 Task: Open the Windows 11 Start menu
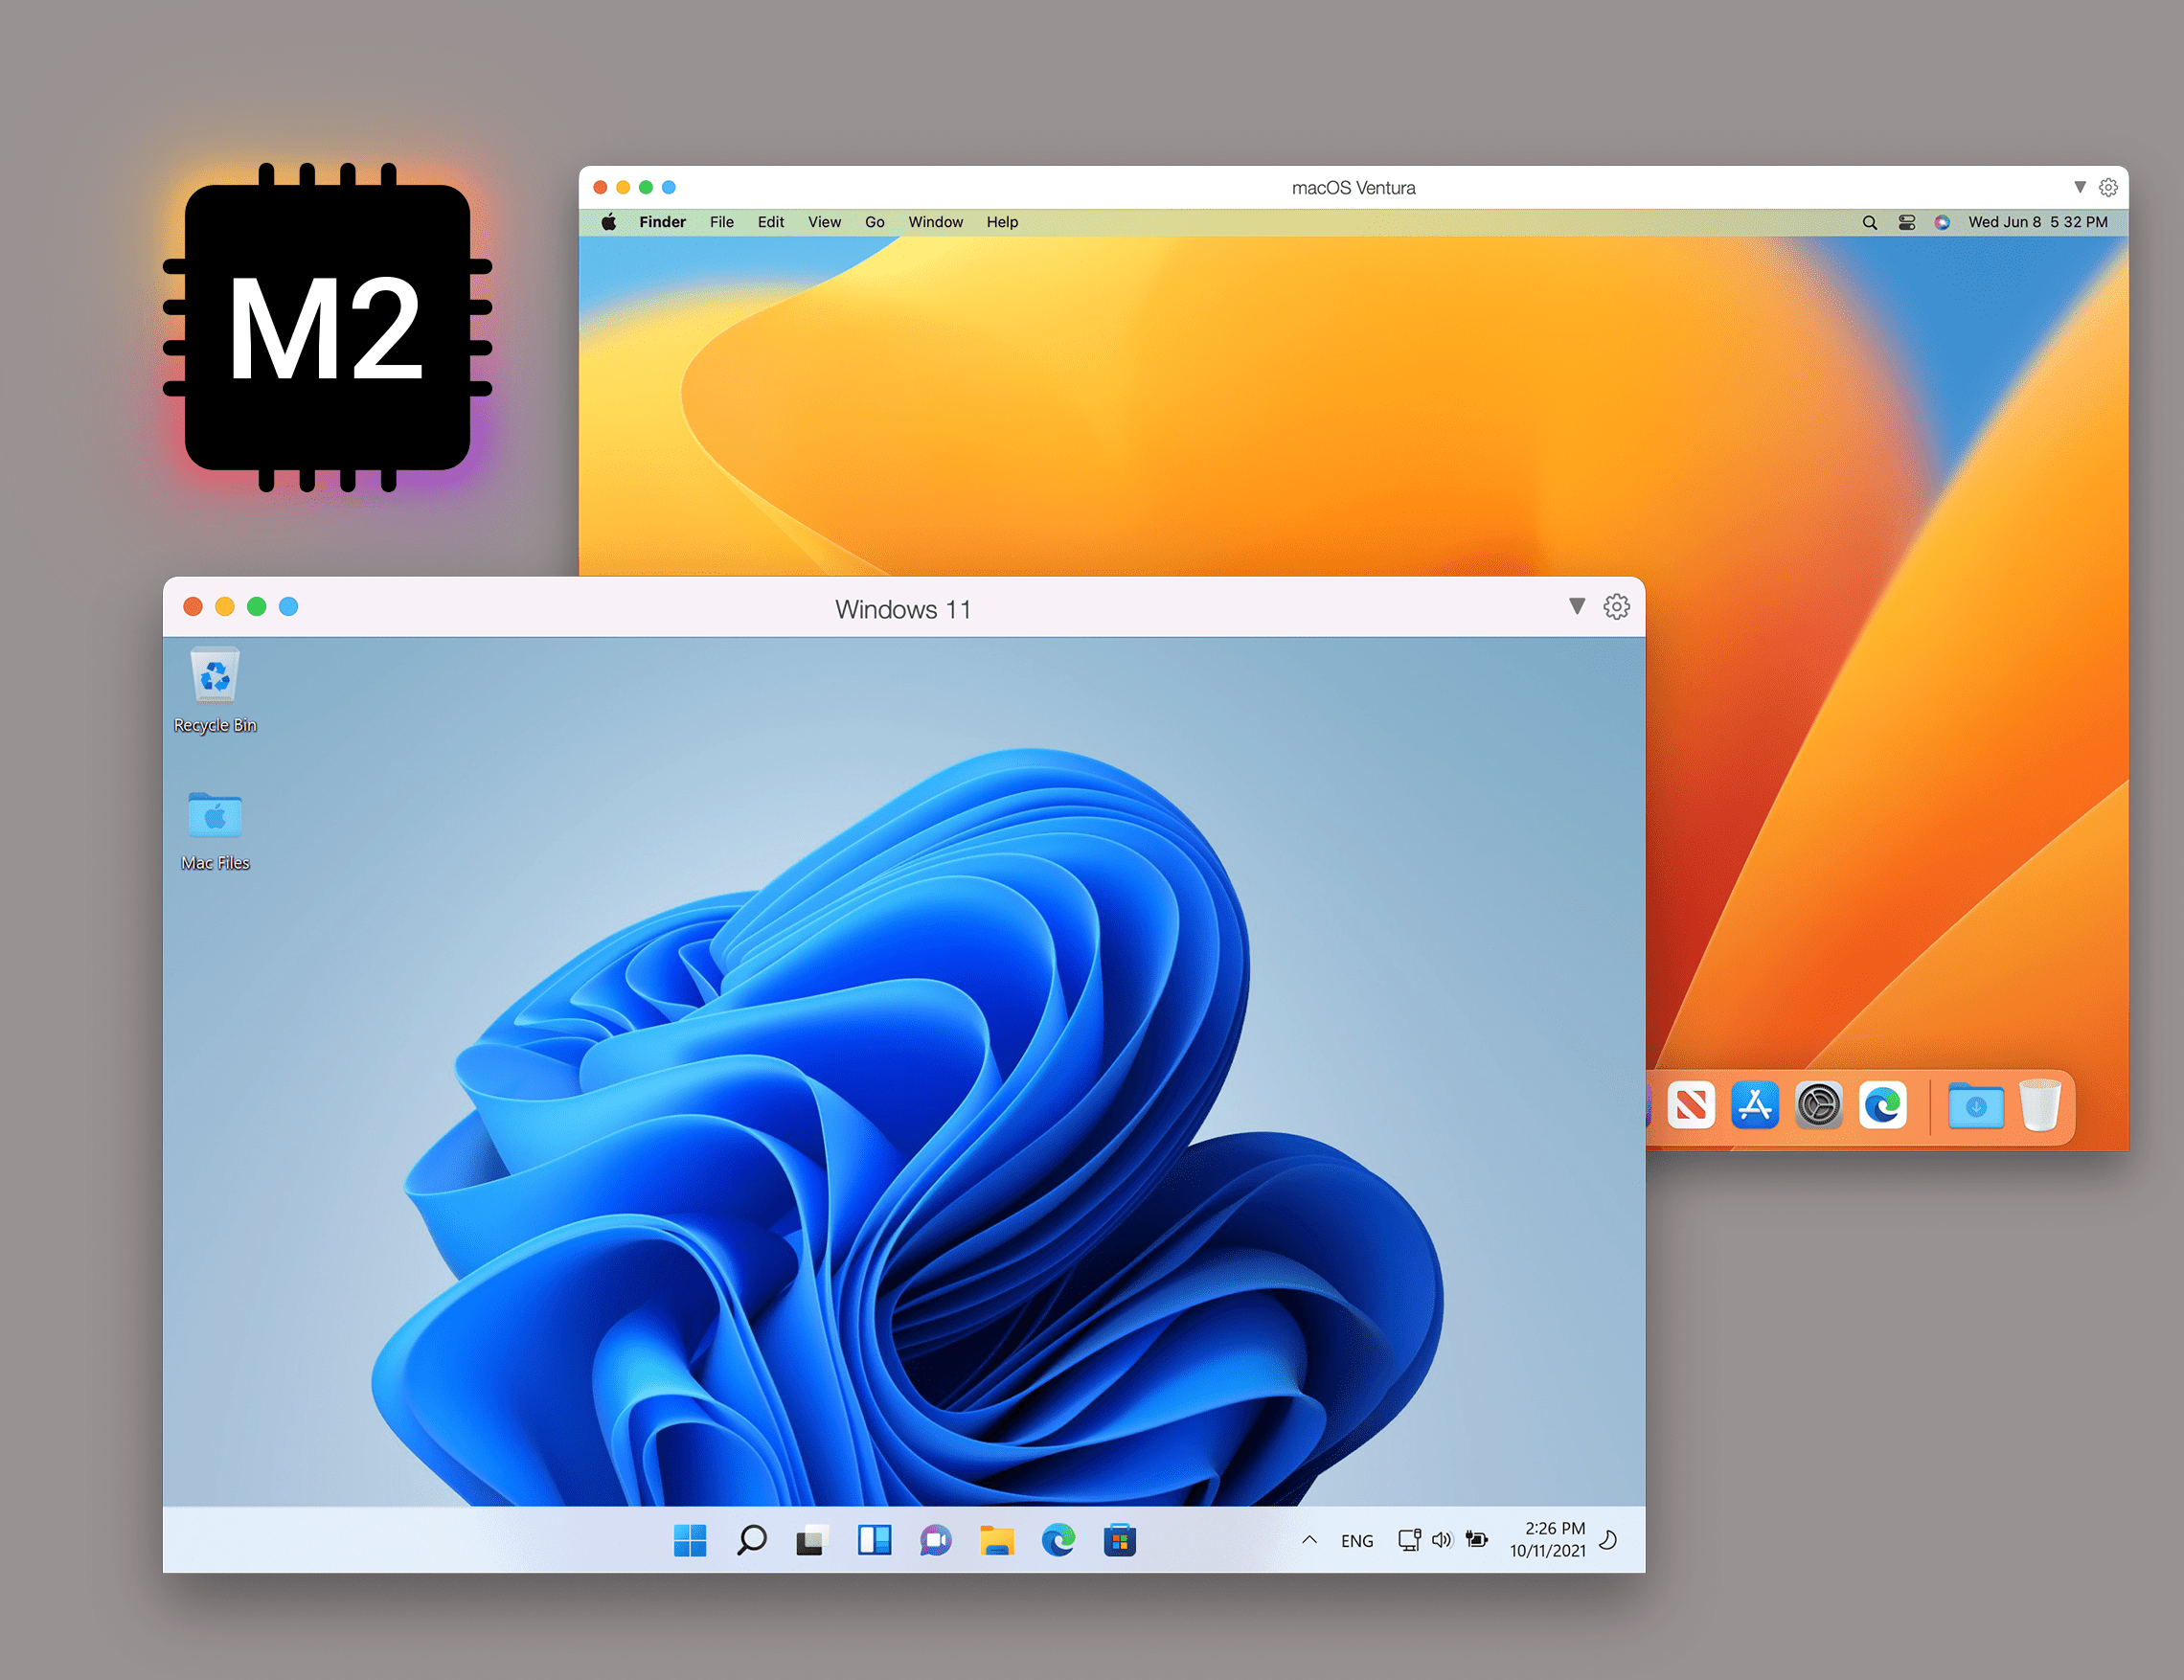[x=690, y=1540]
